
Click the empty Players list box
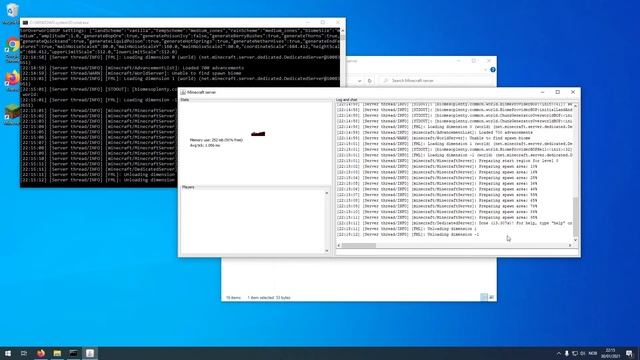point(253,222)
